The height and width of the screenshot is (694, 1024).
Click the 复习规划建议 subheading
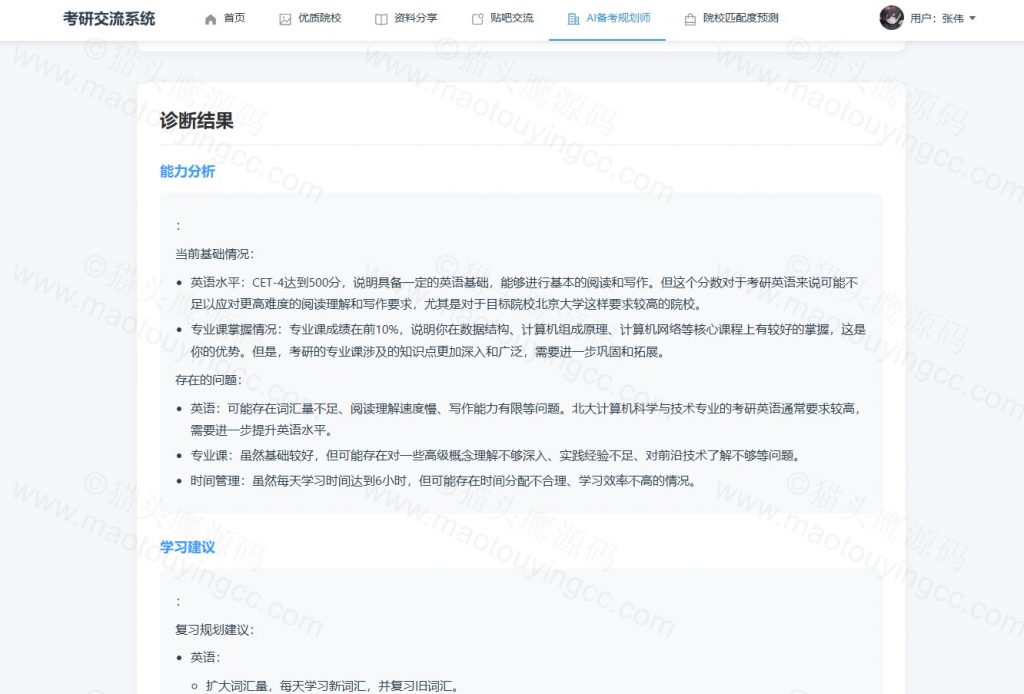215,630
